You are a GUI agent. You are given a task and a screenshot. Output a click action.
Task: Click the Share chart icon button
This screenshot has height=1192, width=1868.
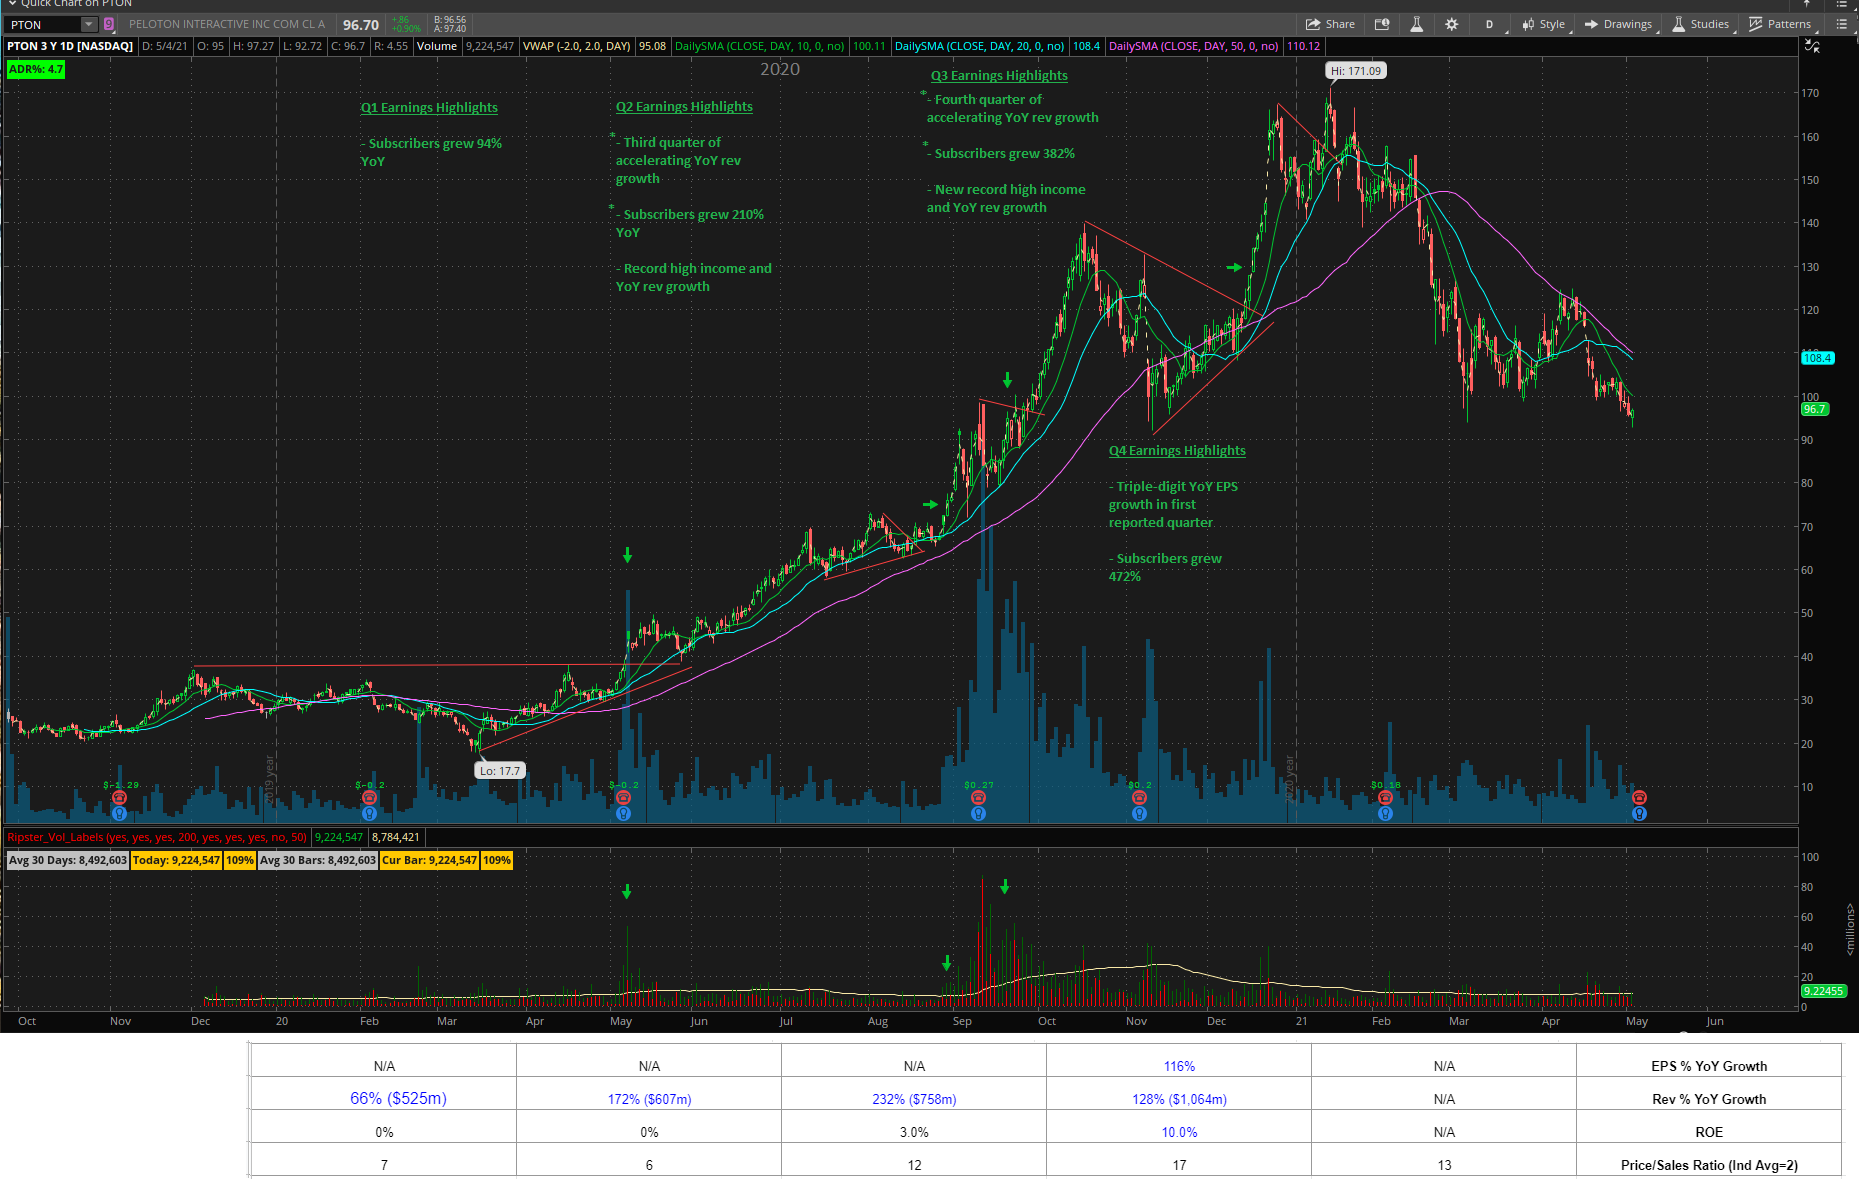pyautogui.click(x=1329, y=24)
